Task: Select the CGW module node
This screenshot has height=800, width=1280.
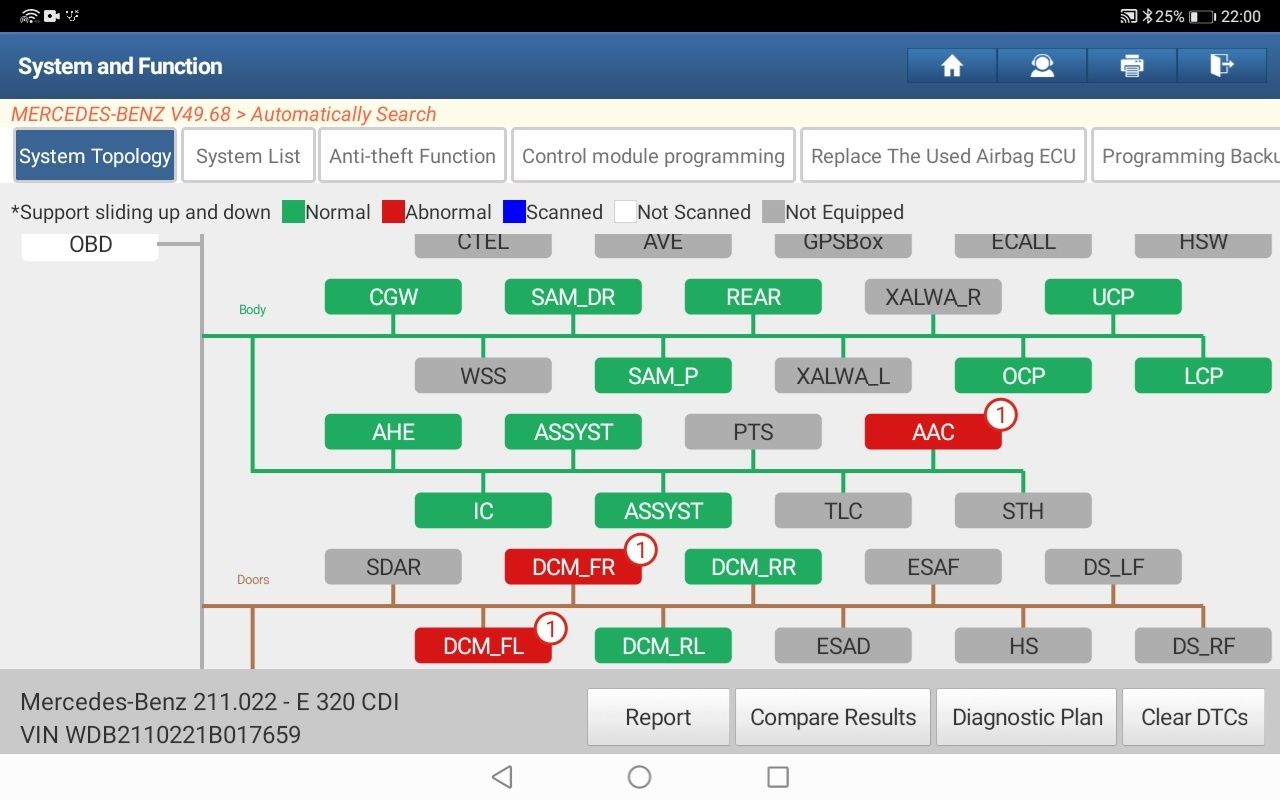Action: 393,297
